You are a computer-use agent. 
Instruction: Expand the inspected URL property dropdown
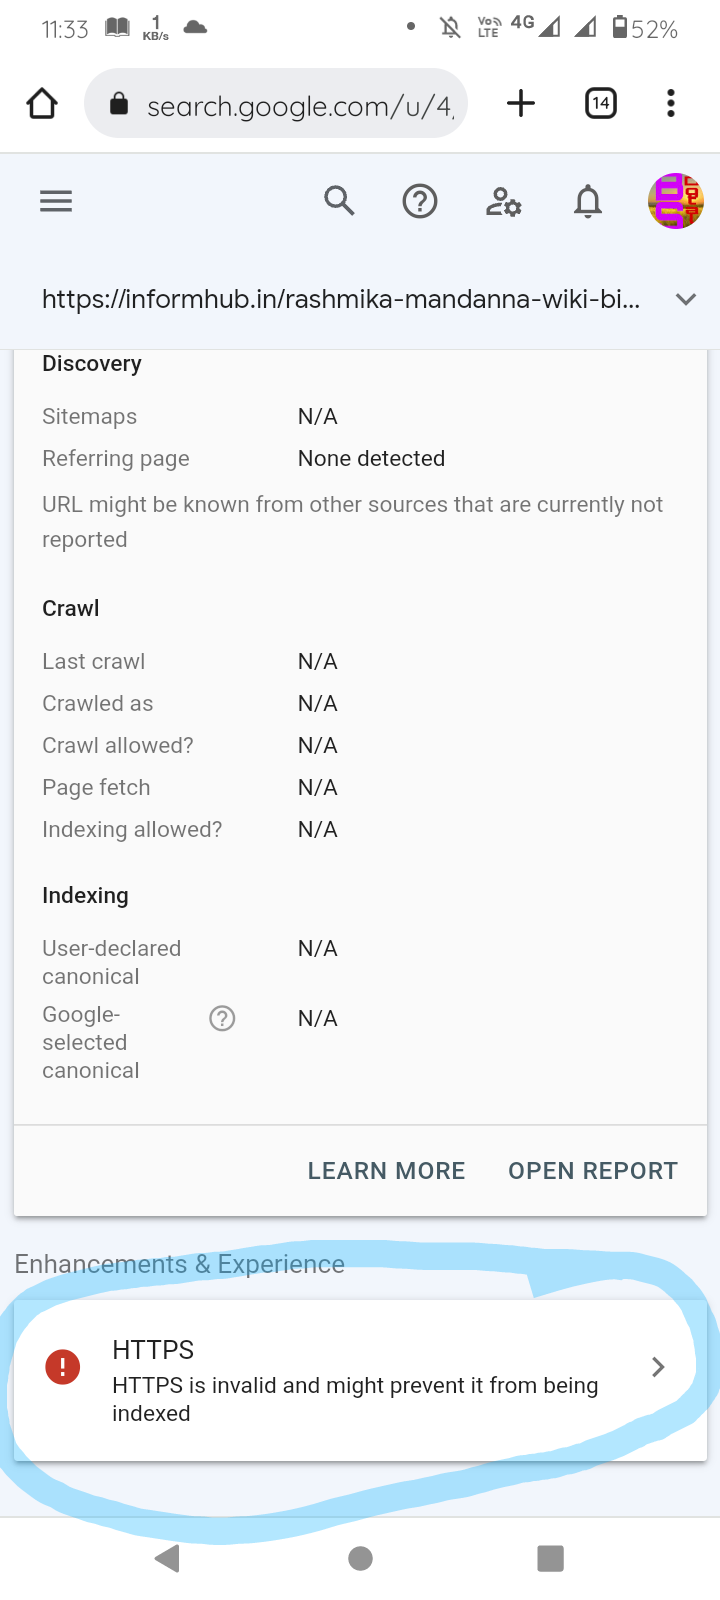click(685, 299)
